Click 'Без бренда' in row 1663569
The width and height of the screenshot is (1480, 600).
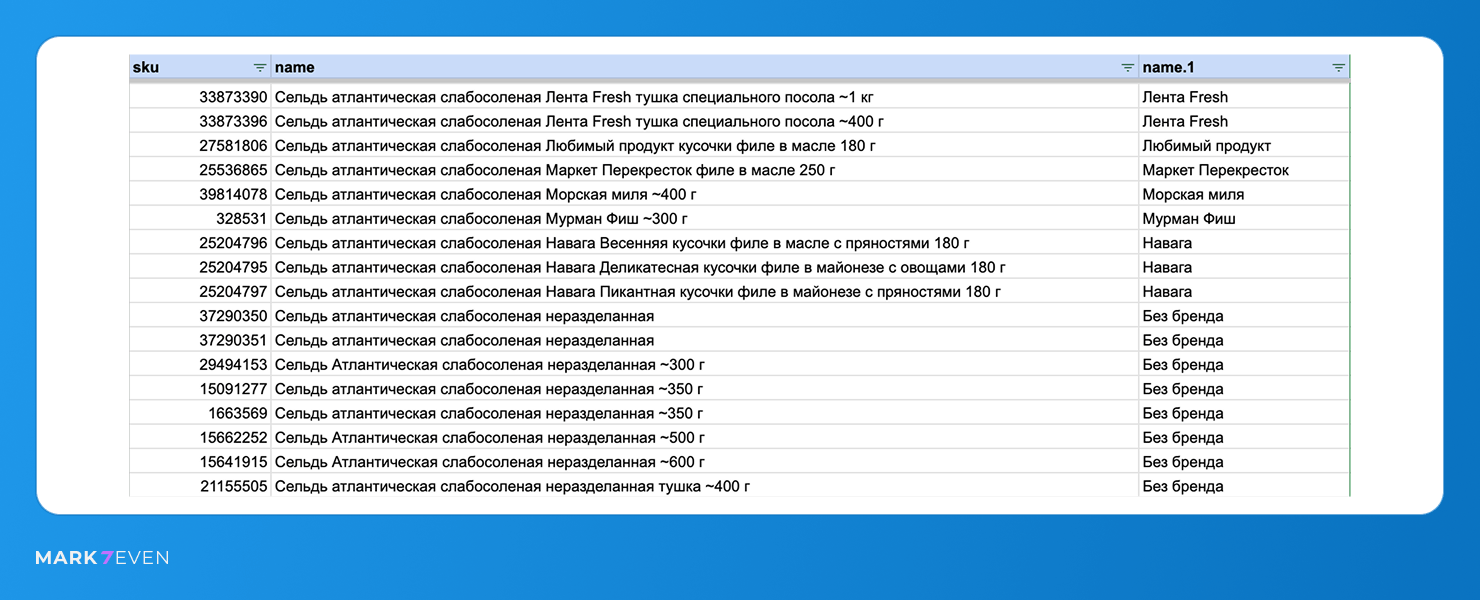1245,413
